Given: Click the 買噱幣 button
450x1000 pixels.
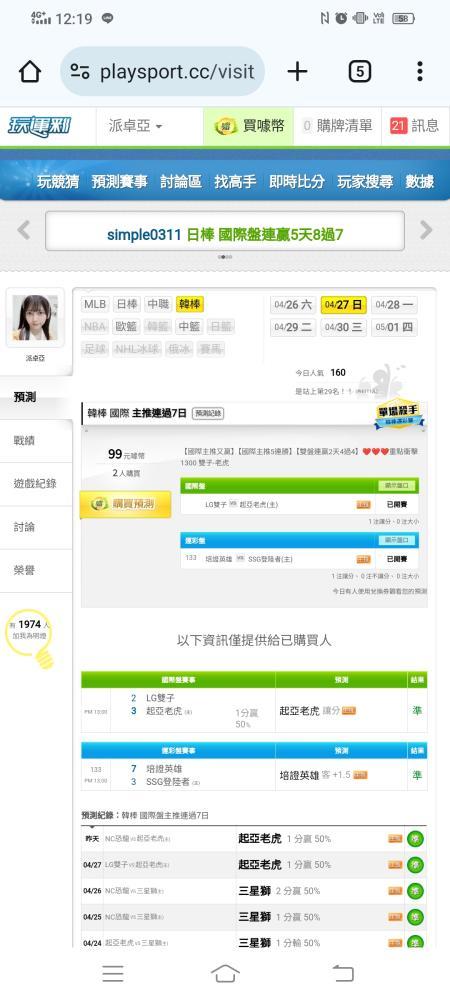Looking at the screenshot, I should tap(249, 126).
